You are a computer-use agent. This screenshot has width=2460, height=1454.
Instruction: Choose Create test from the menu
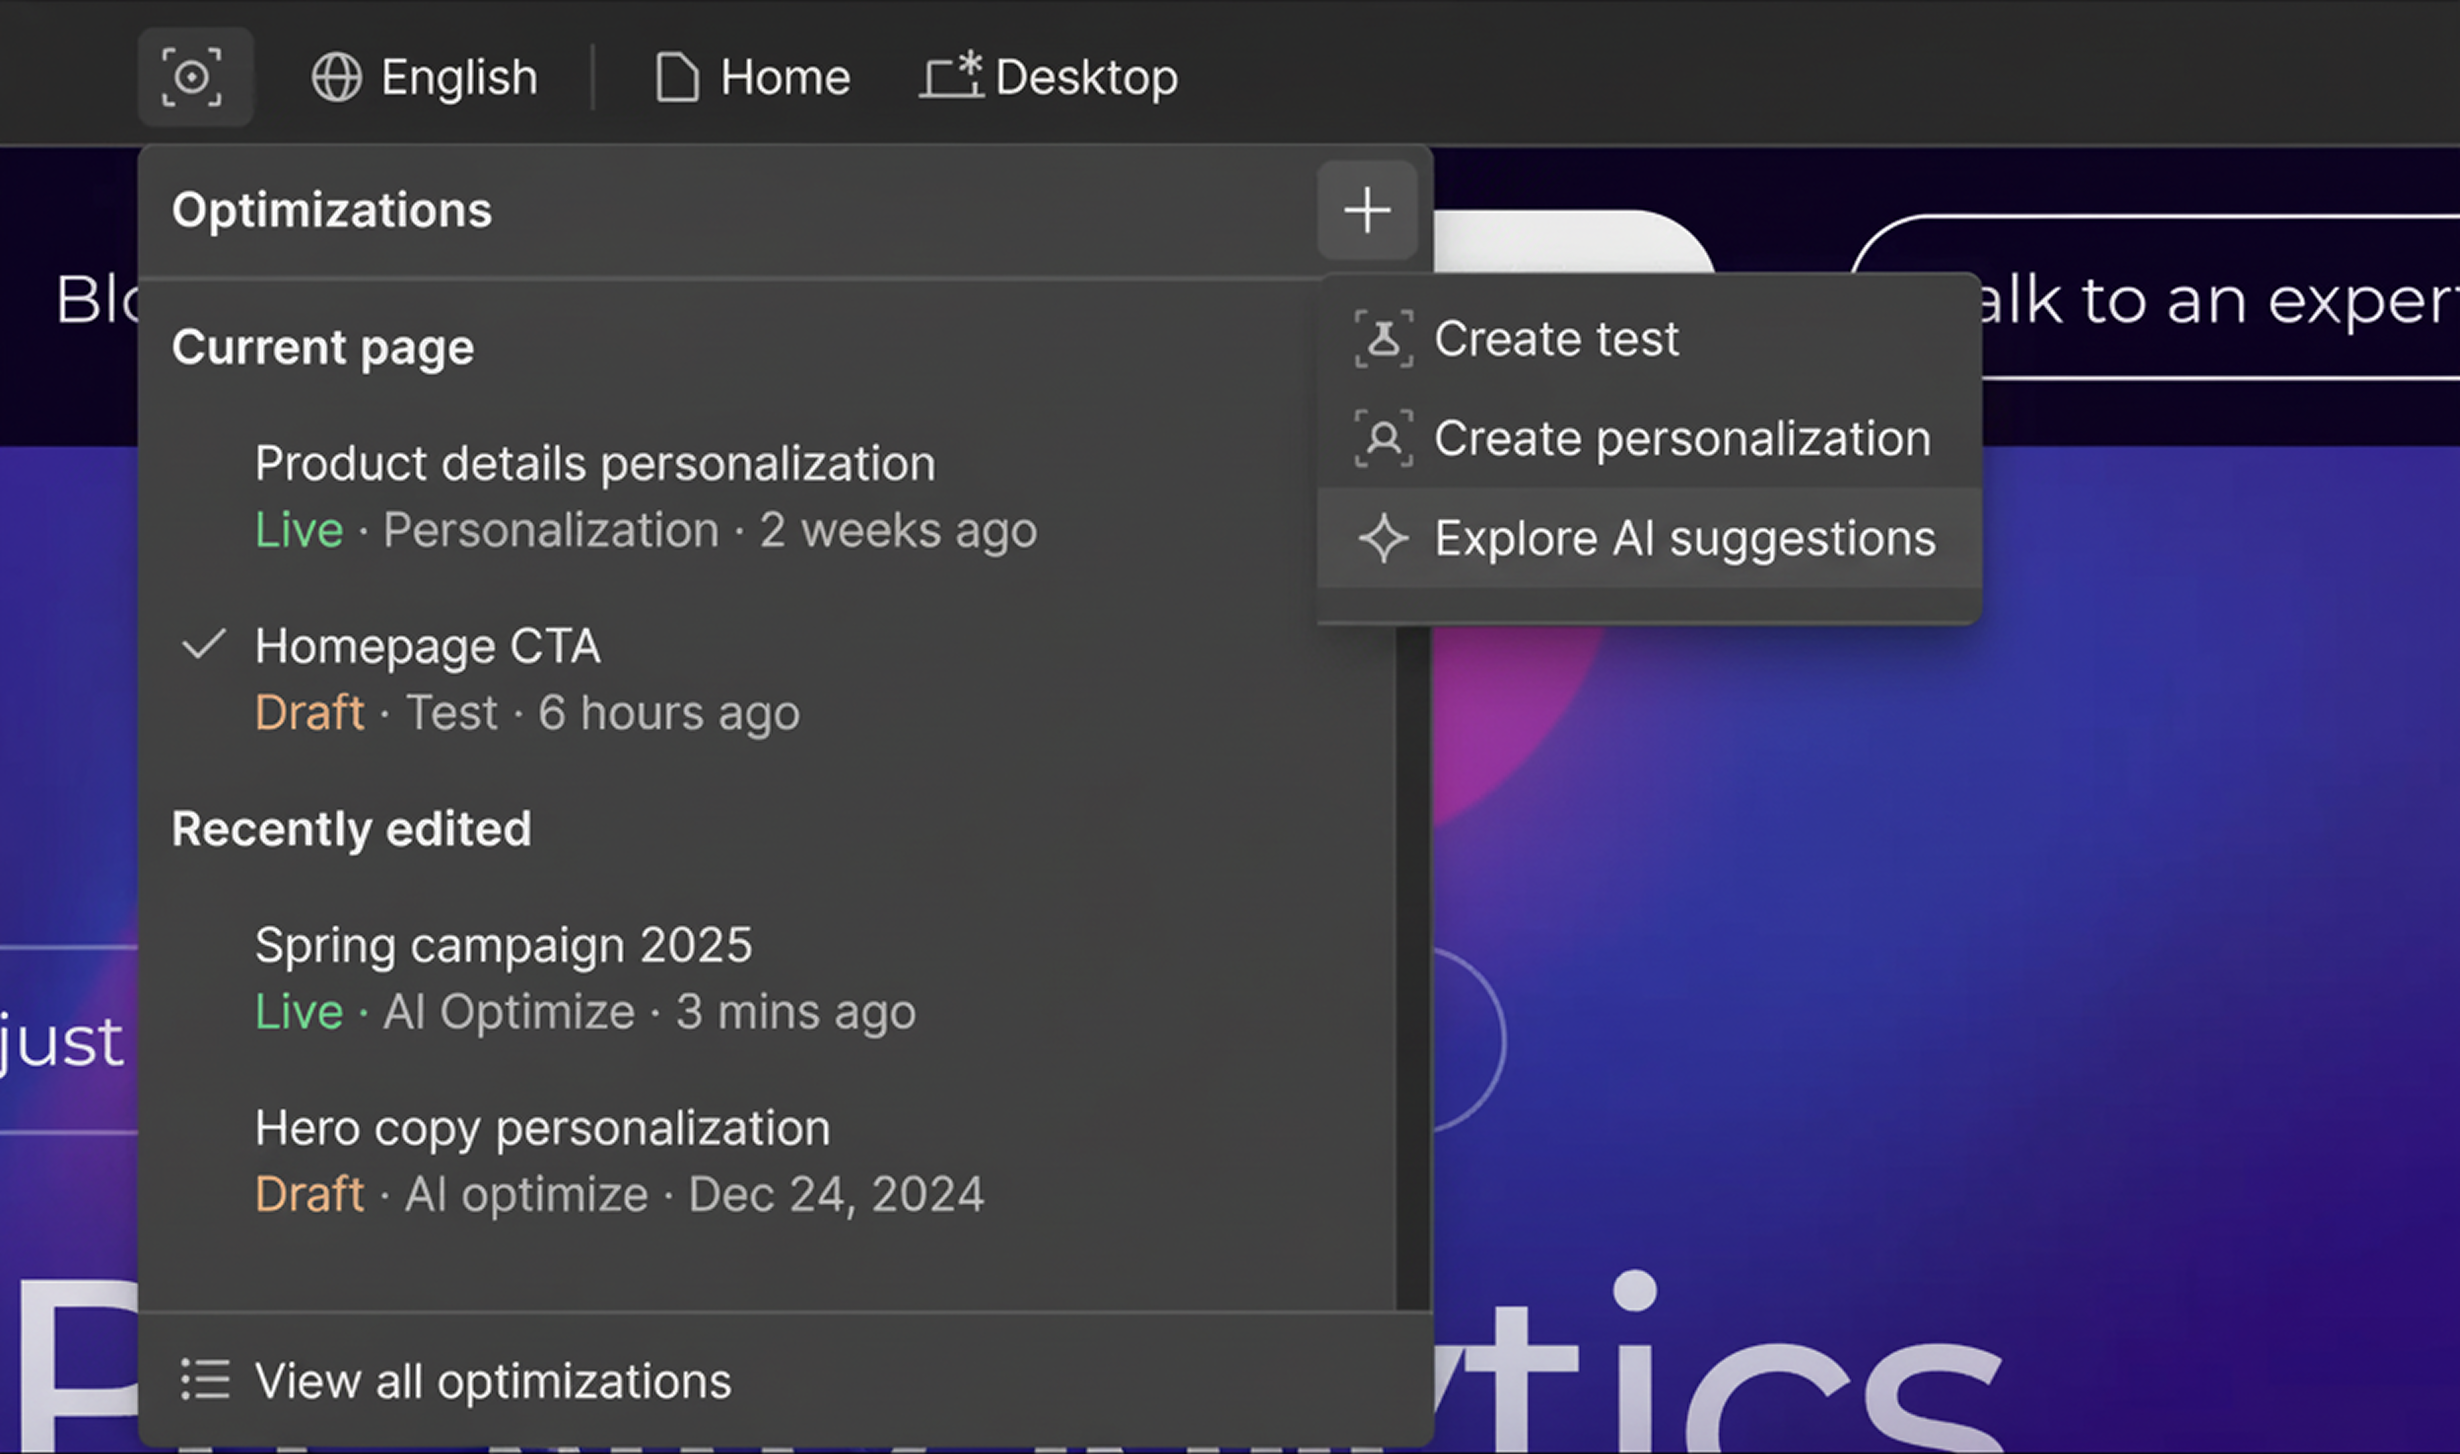pos(1556,339)
